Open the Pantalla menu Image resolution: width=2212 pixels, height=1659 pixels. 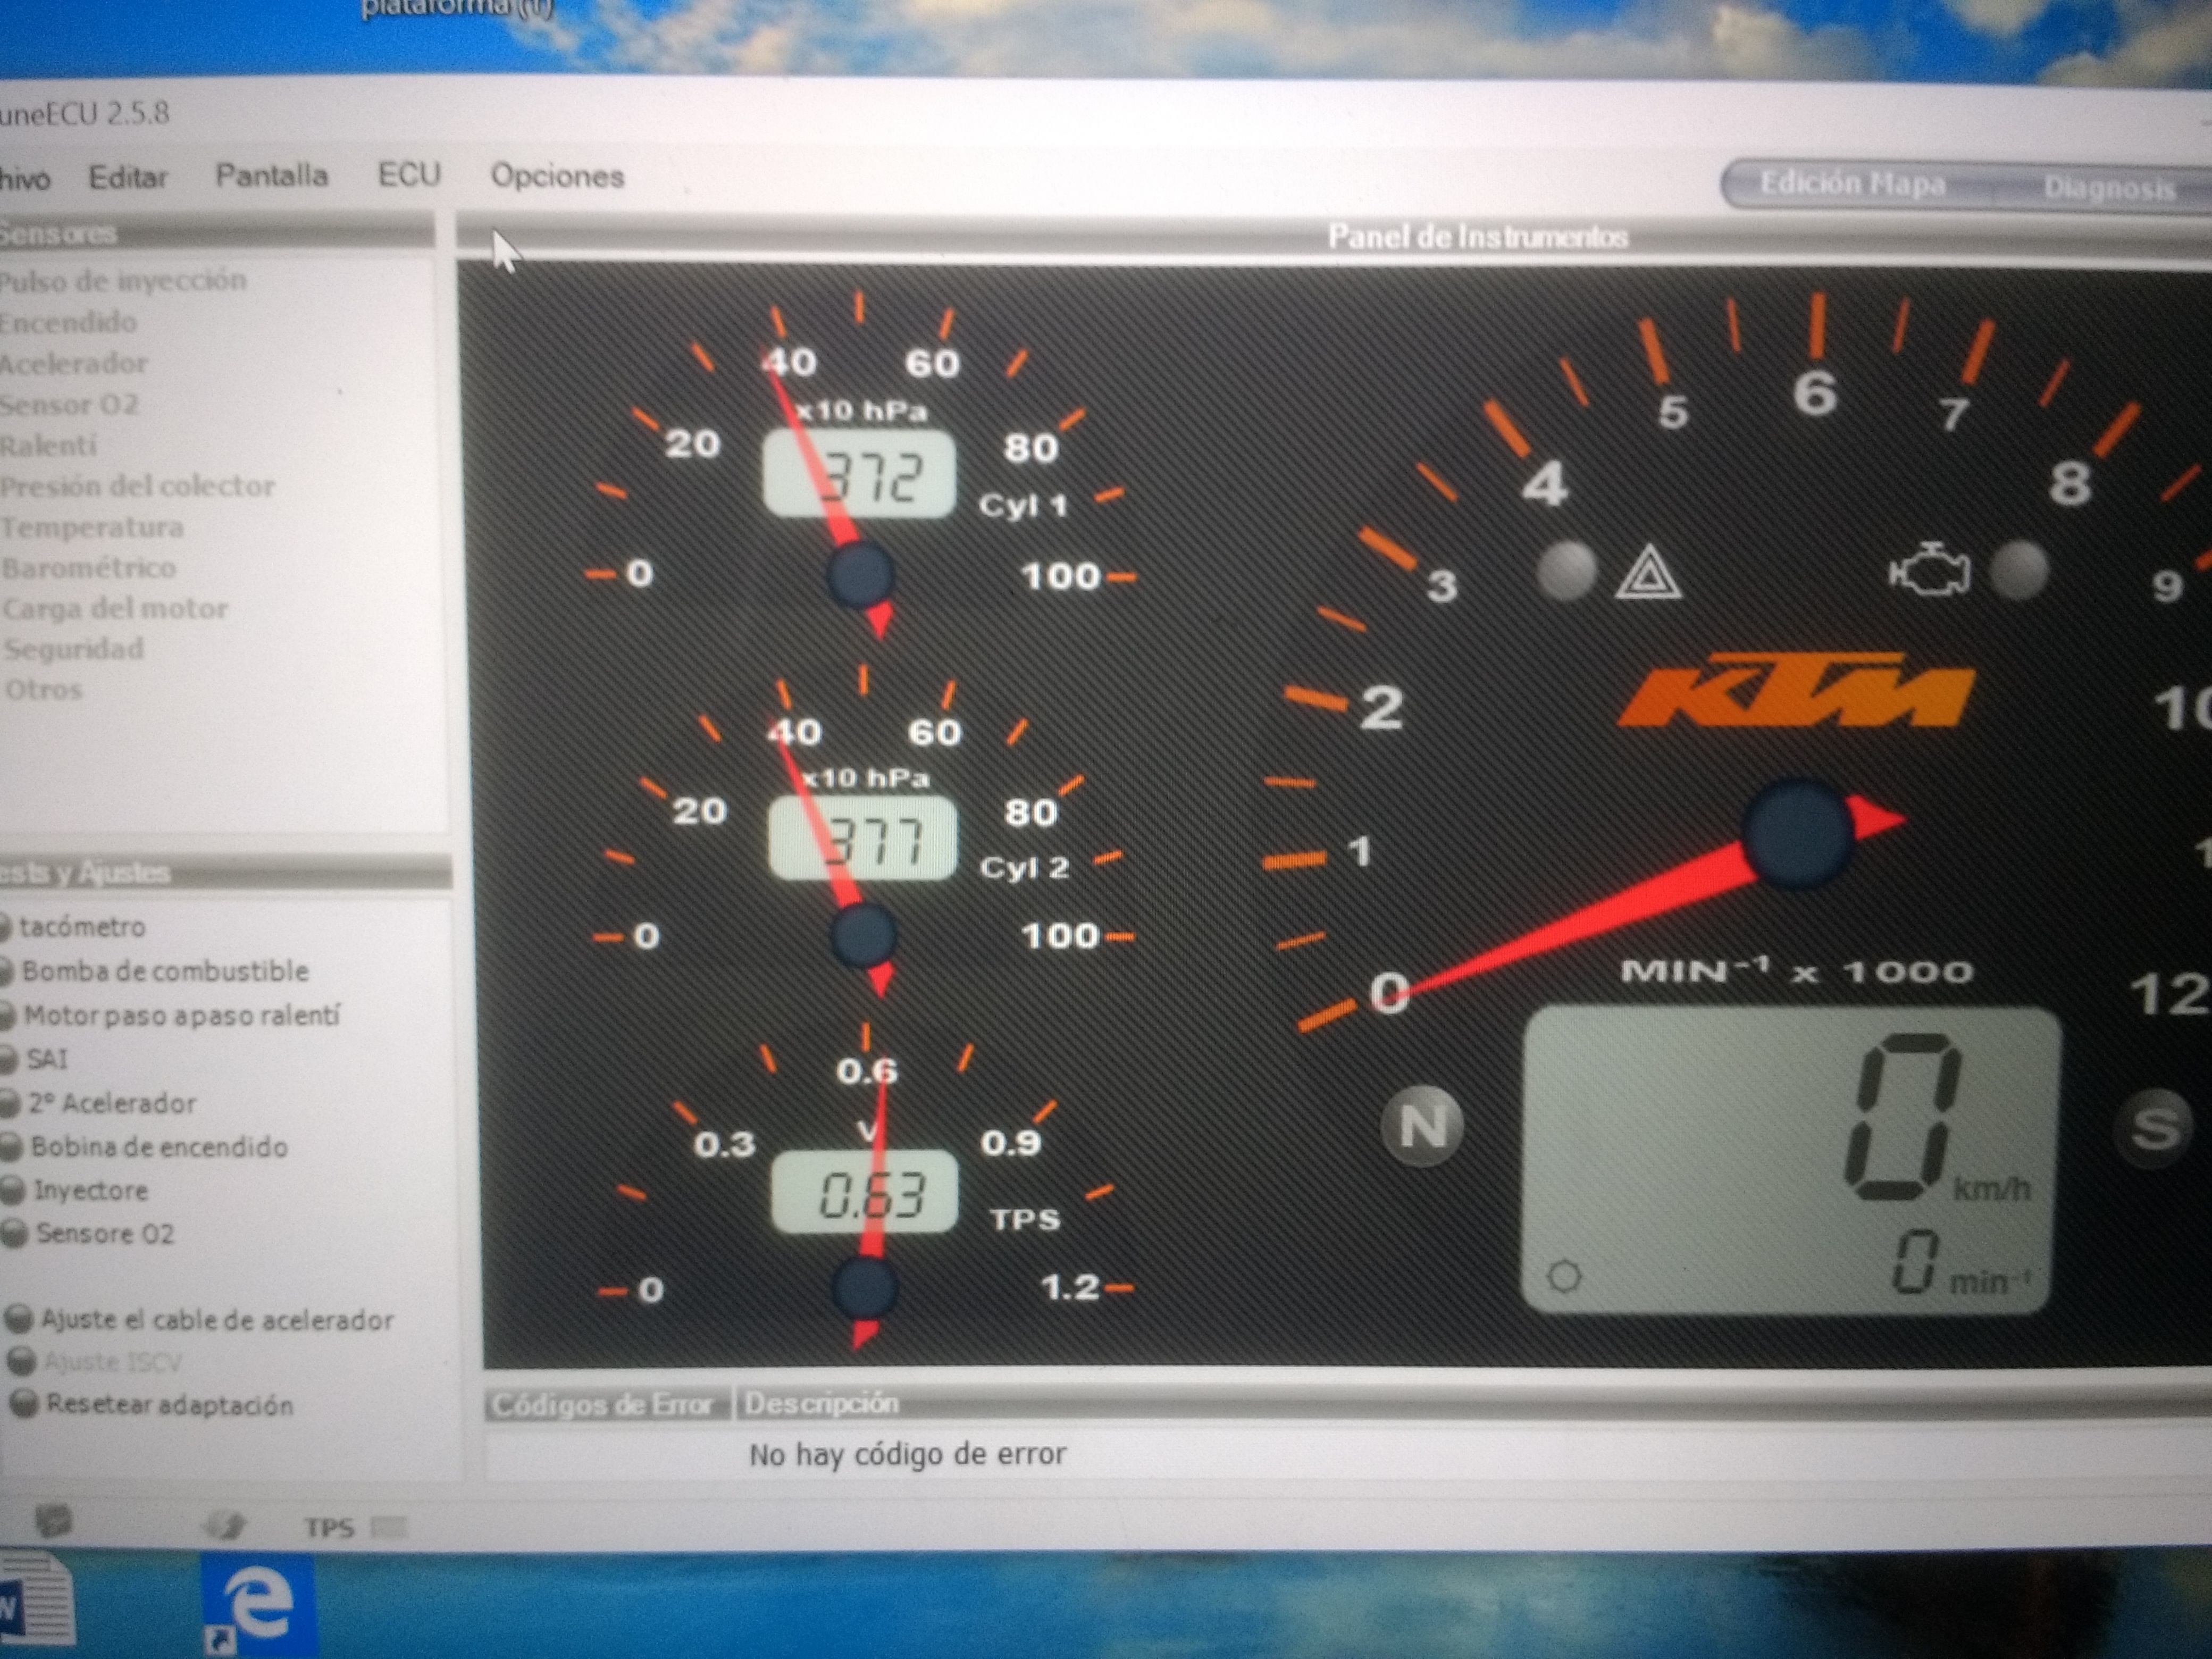click(271, 176)
